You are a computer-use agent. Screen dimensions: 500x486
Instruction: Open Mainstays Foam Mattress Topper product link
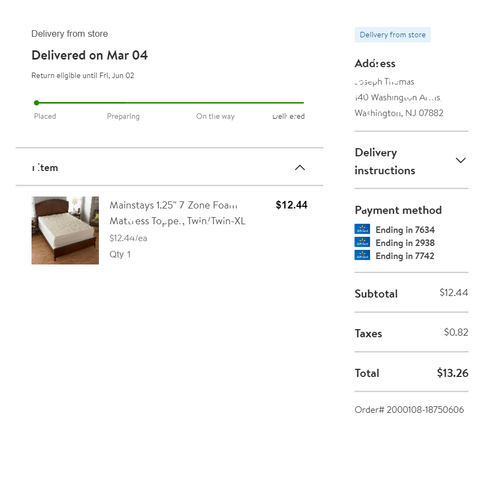pyautogui.click(x=177, y=213)
